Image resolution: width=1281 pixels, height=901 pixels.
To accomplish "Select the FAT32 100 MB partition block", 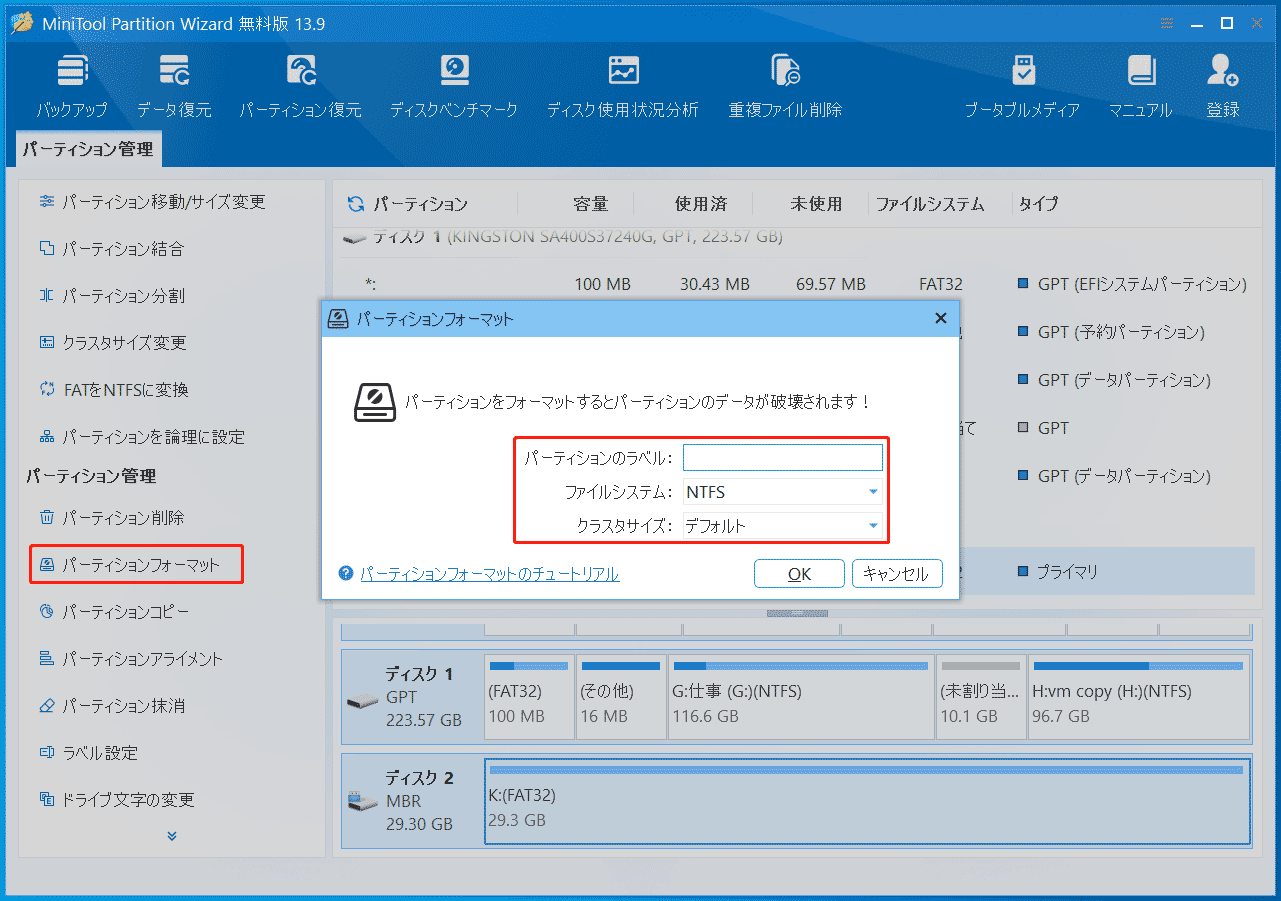I will (x=529, y=697).
